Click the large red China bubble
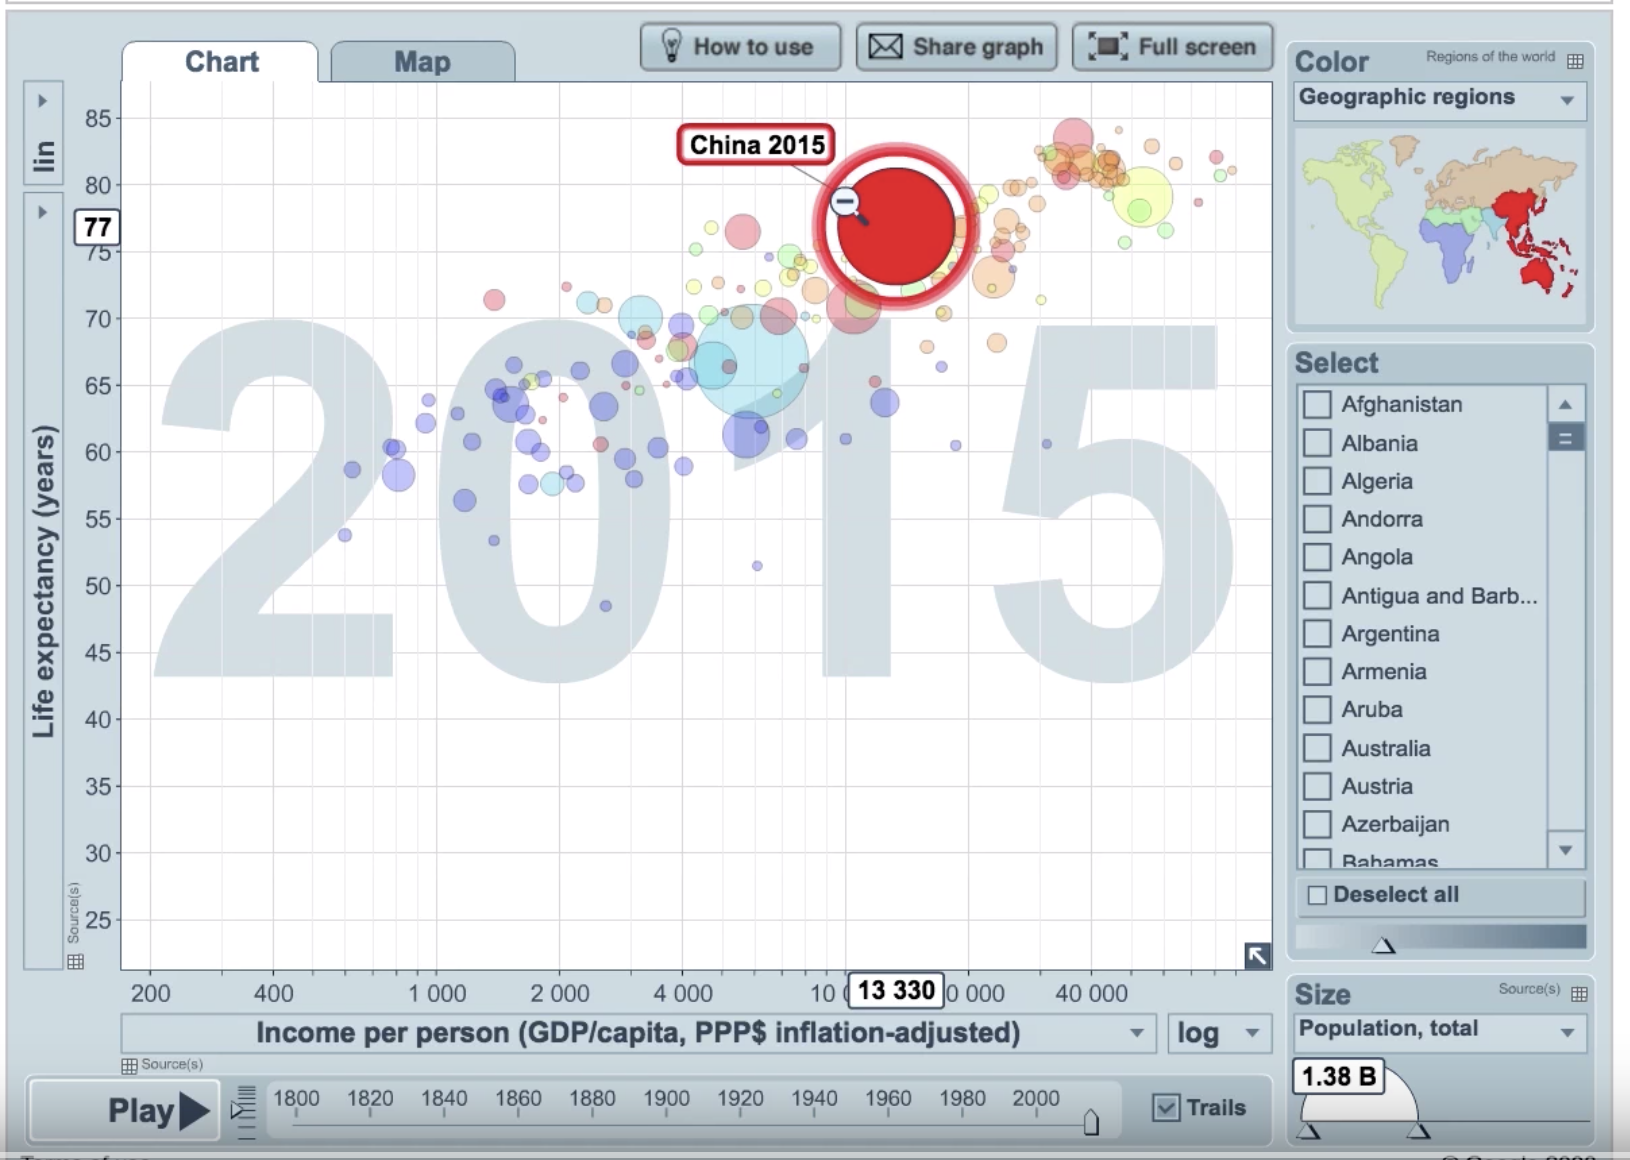 click(x=896, y=227)
